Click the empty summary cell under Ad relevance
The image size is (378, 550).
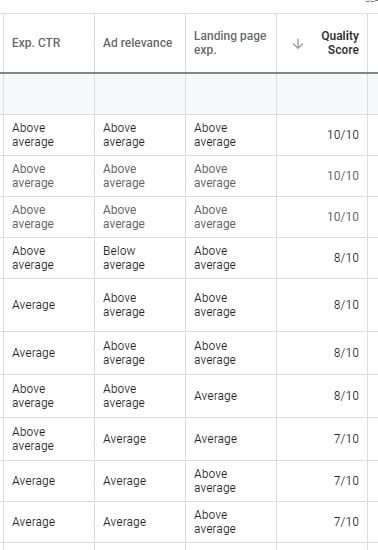click(140, 94)
